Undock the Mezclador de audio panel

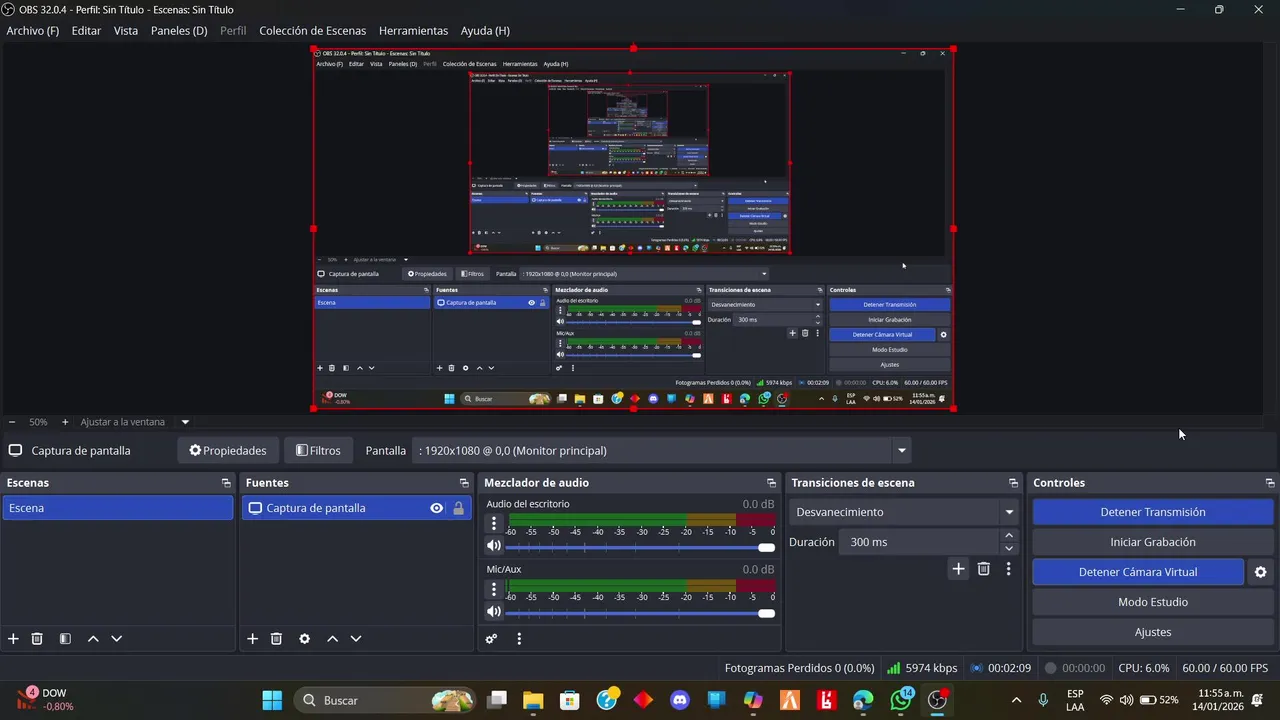point(771,483)
